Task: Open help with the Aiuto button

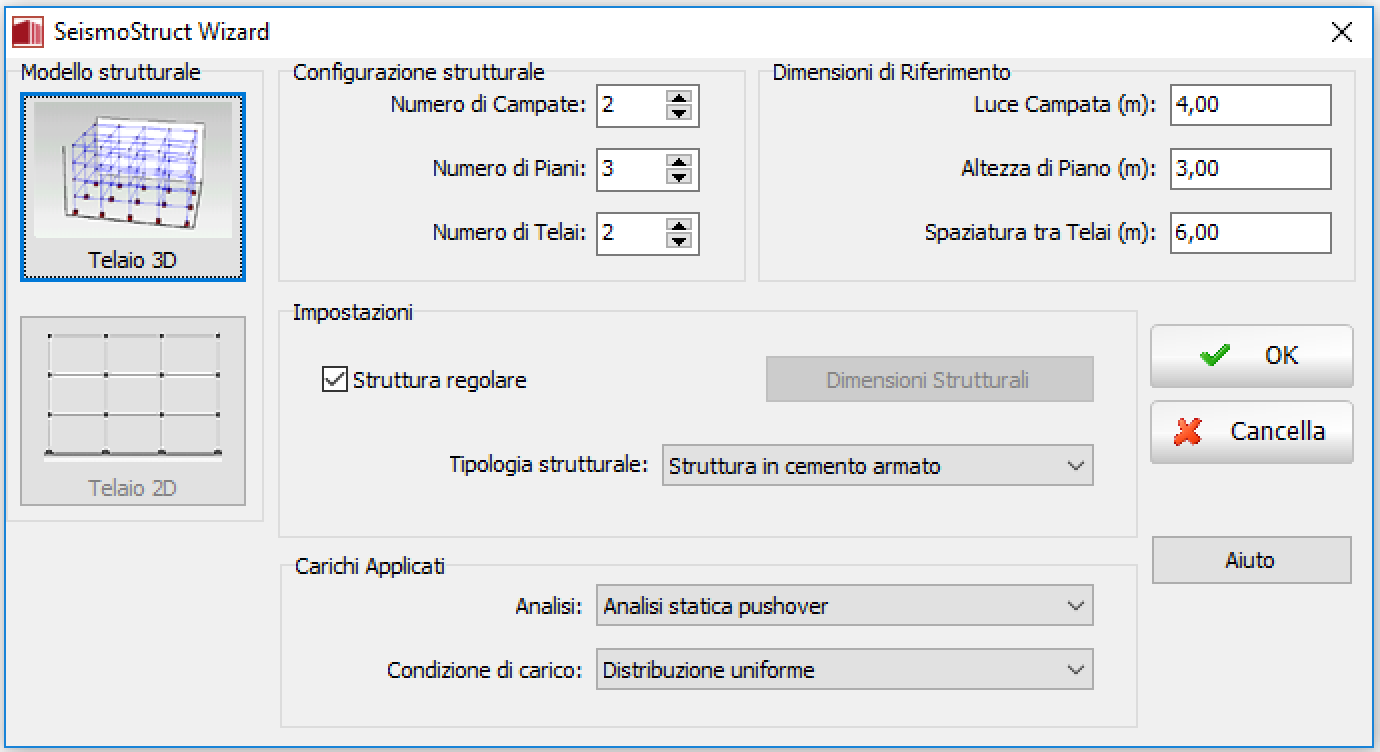Action: (1251, 560)
